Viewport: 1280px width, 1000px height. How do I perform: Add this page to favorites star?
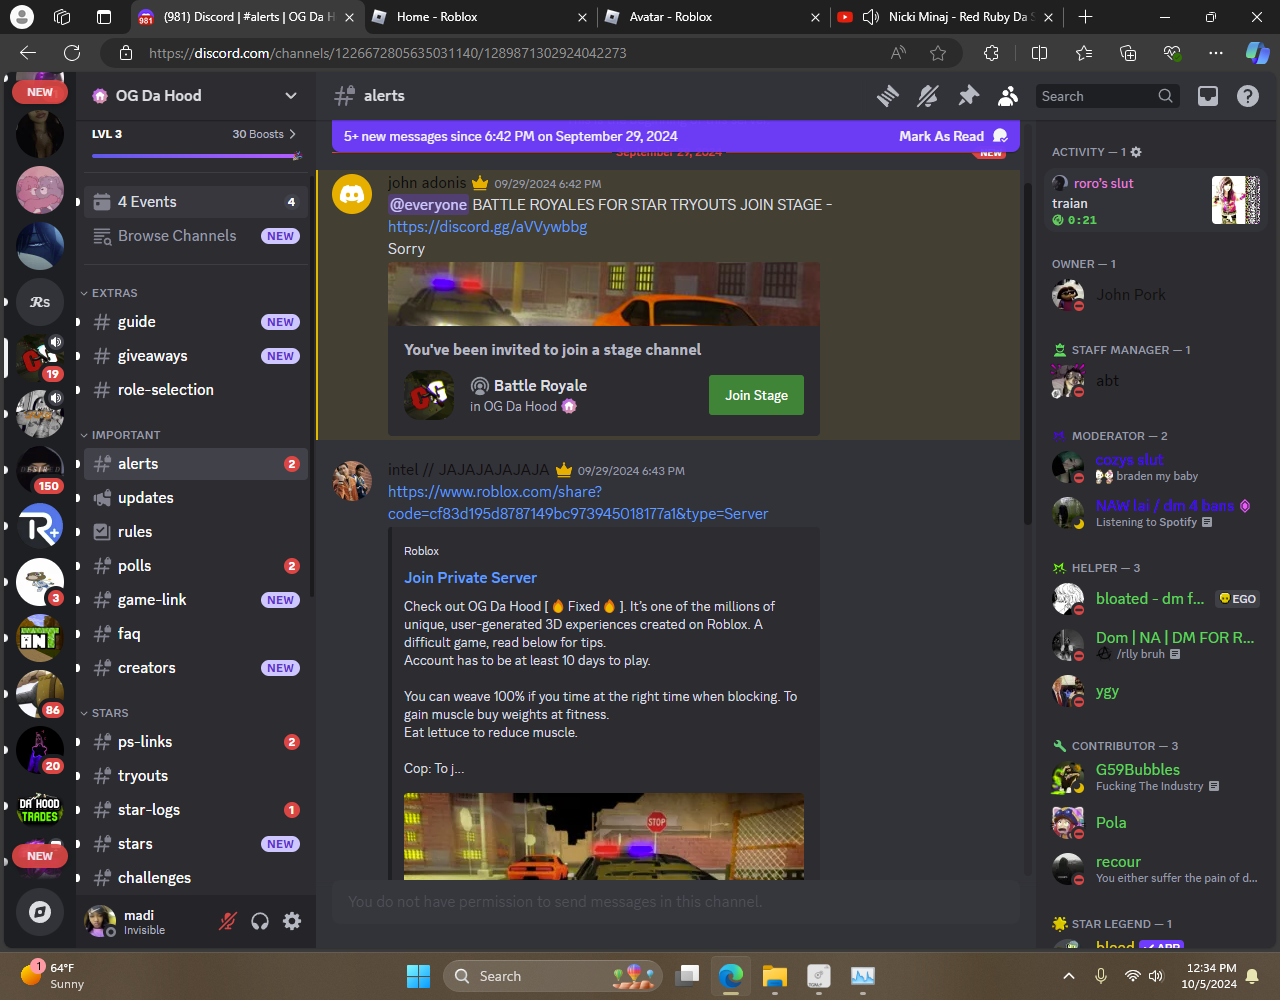[938, 53]
